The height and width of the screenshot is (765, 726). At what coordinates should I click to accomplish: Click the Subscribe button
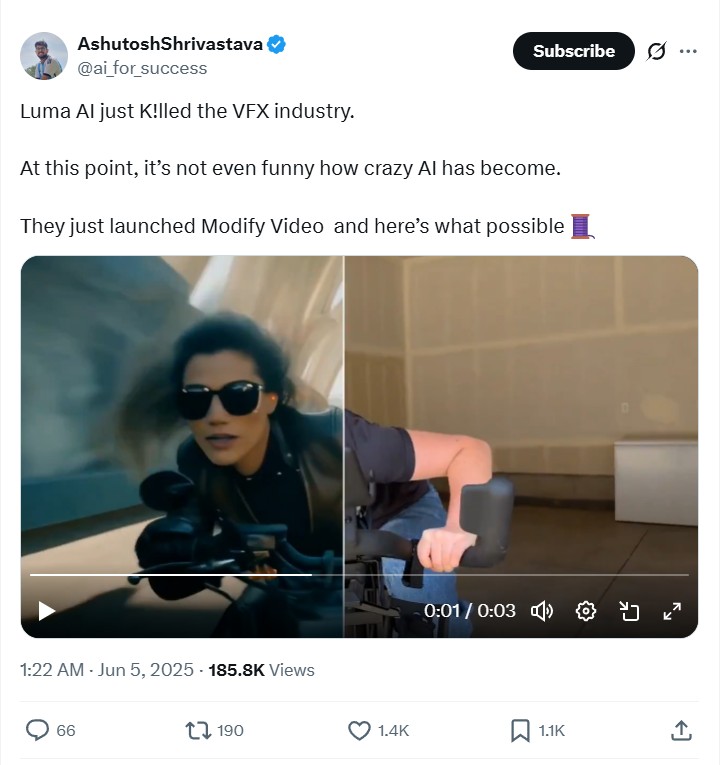[x=573, y=51]
